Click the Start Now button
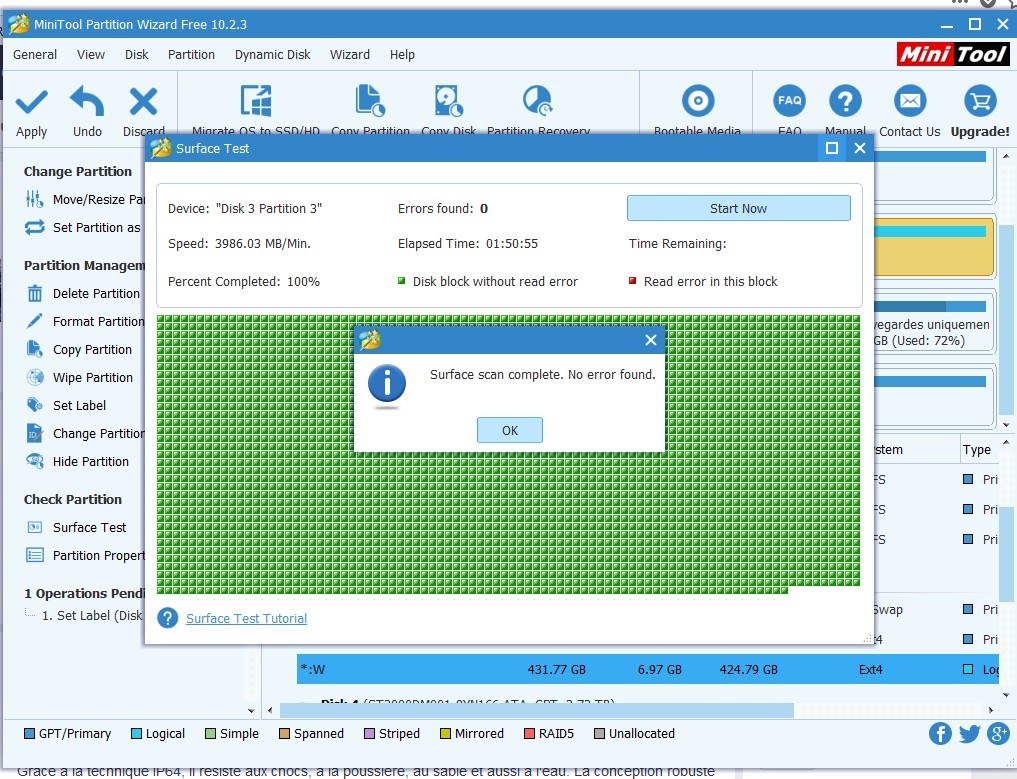This screenshot has height=779, width=1017. [738, 208]
